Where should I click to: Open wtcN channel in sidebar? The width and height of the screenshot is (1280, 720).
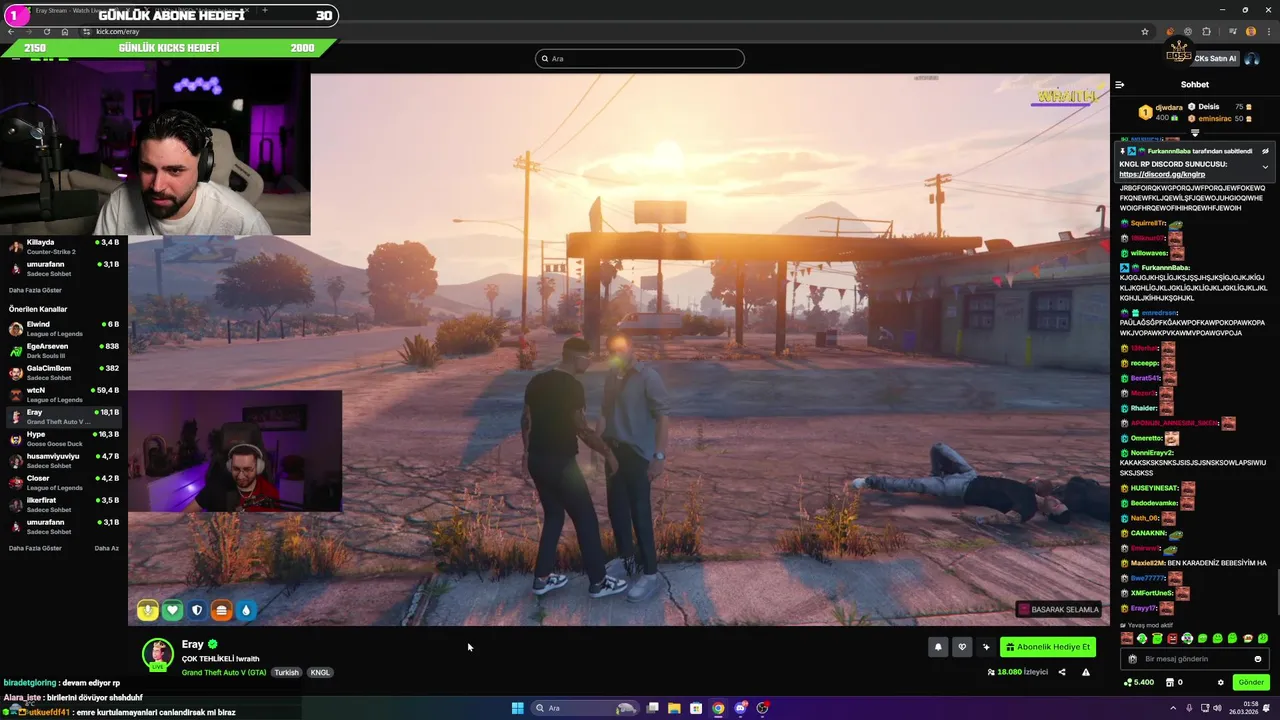click(64, 394)
